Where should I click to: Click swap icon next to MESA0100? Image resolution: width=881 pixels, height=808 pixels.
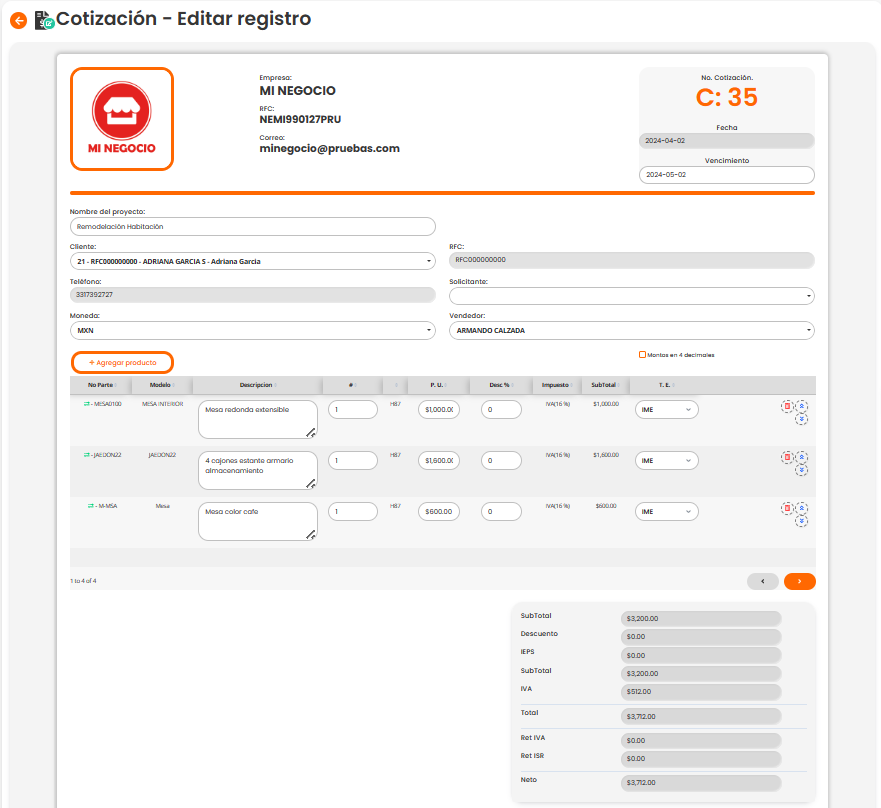87,404
